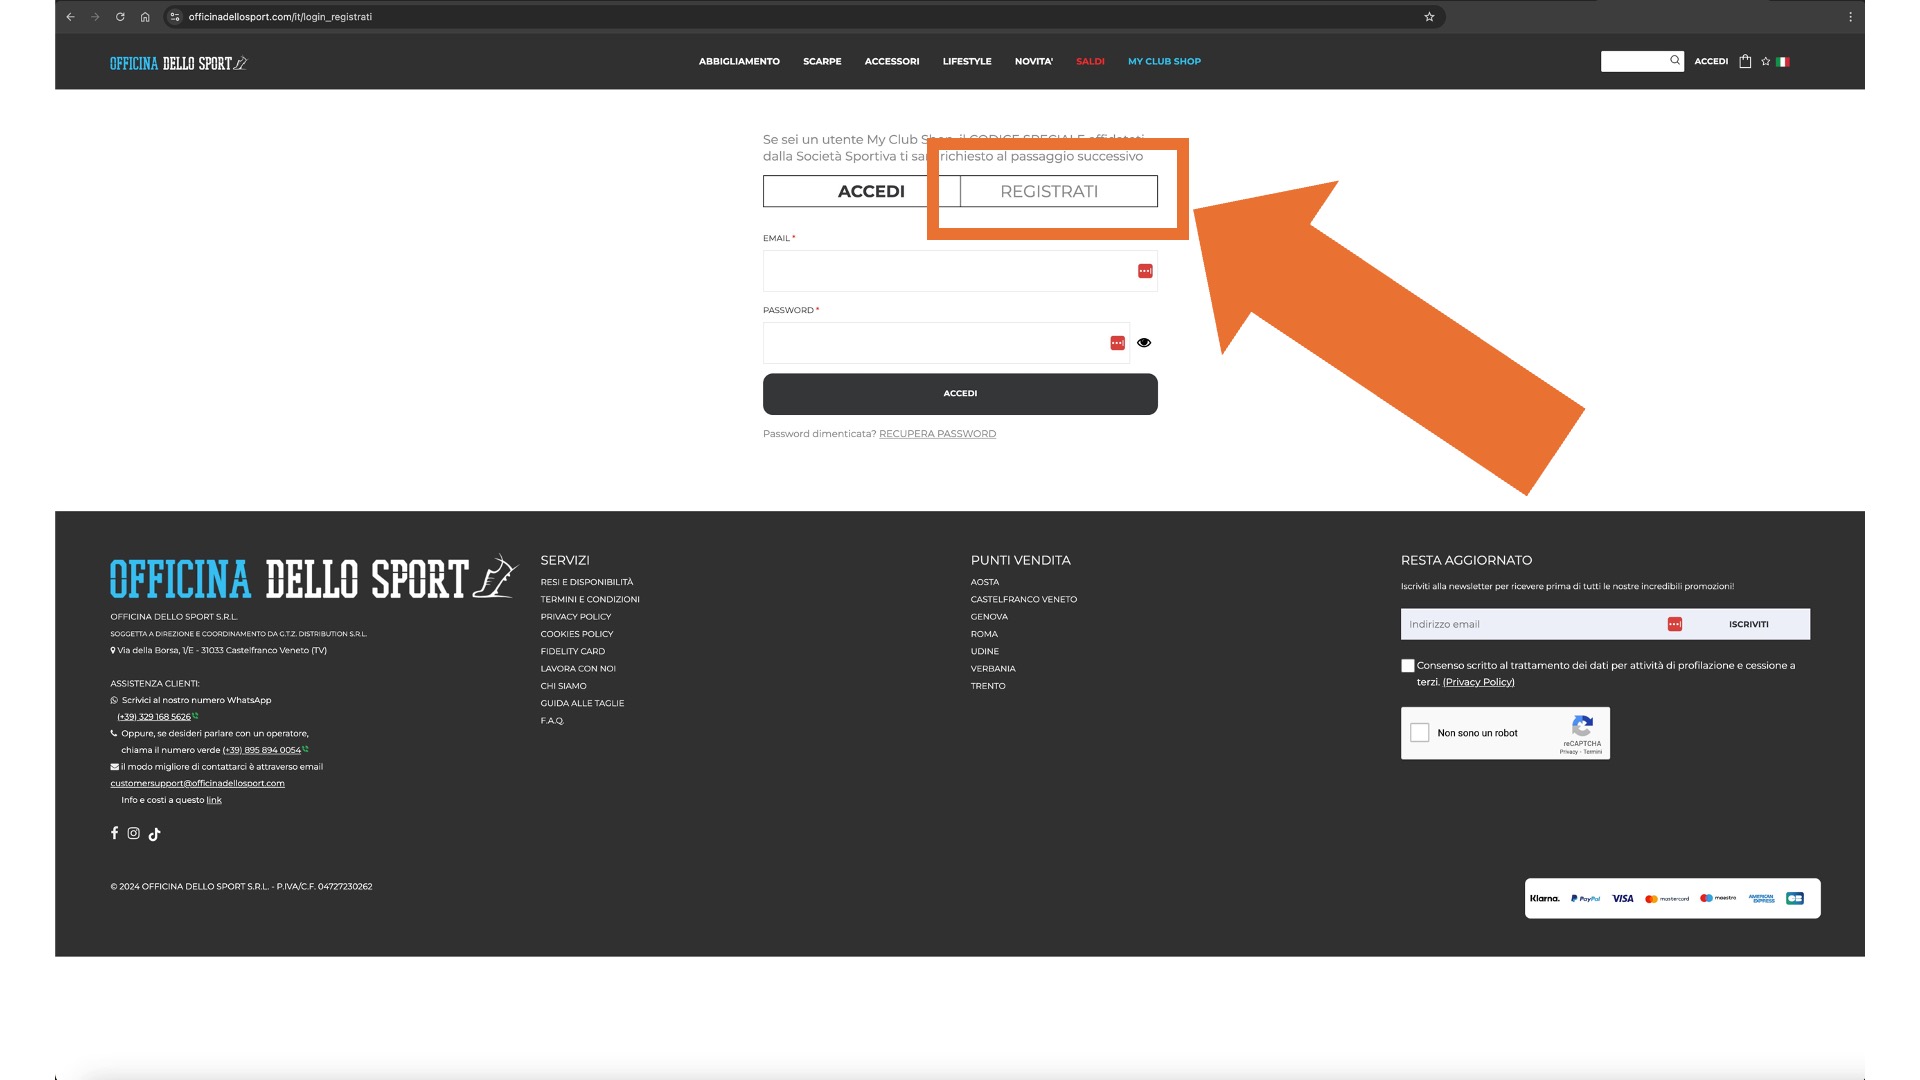Click the email input field
This screenshot has height=1080, width=1920.
[x=960, y=270]
